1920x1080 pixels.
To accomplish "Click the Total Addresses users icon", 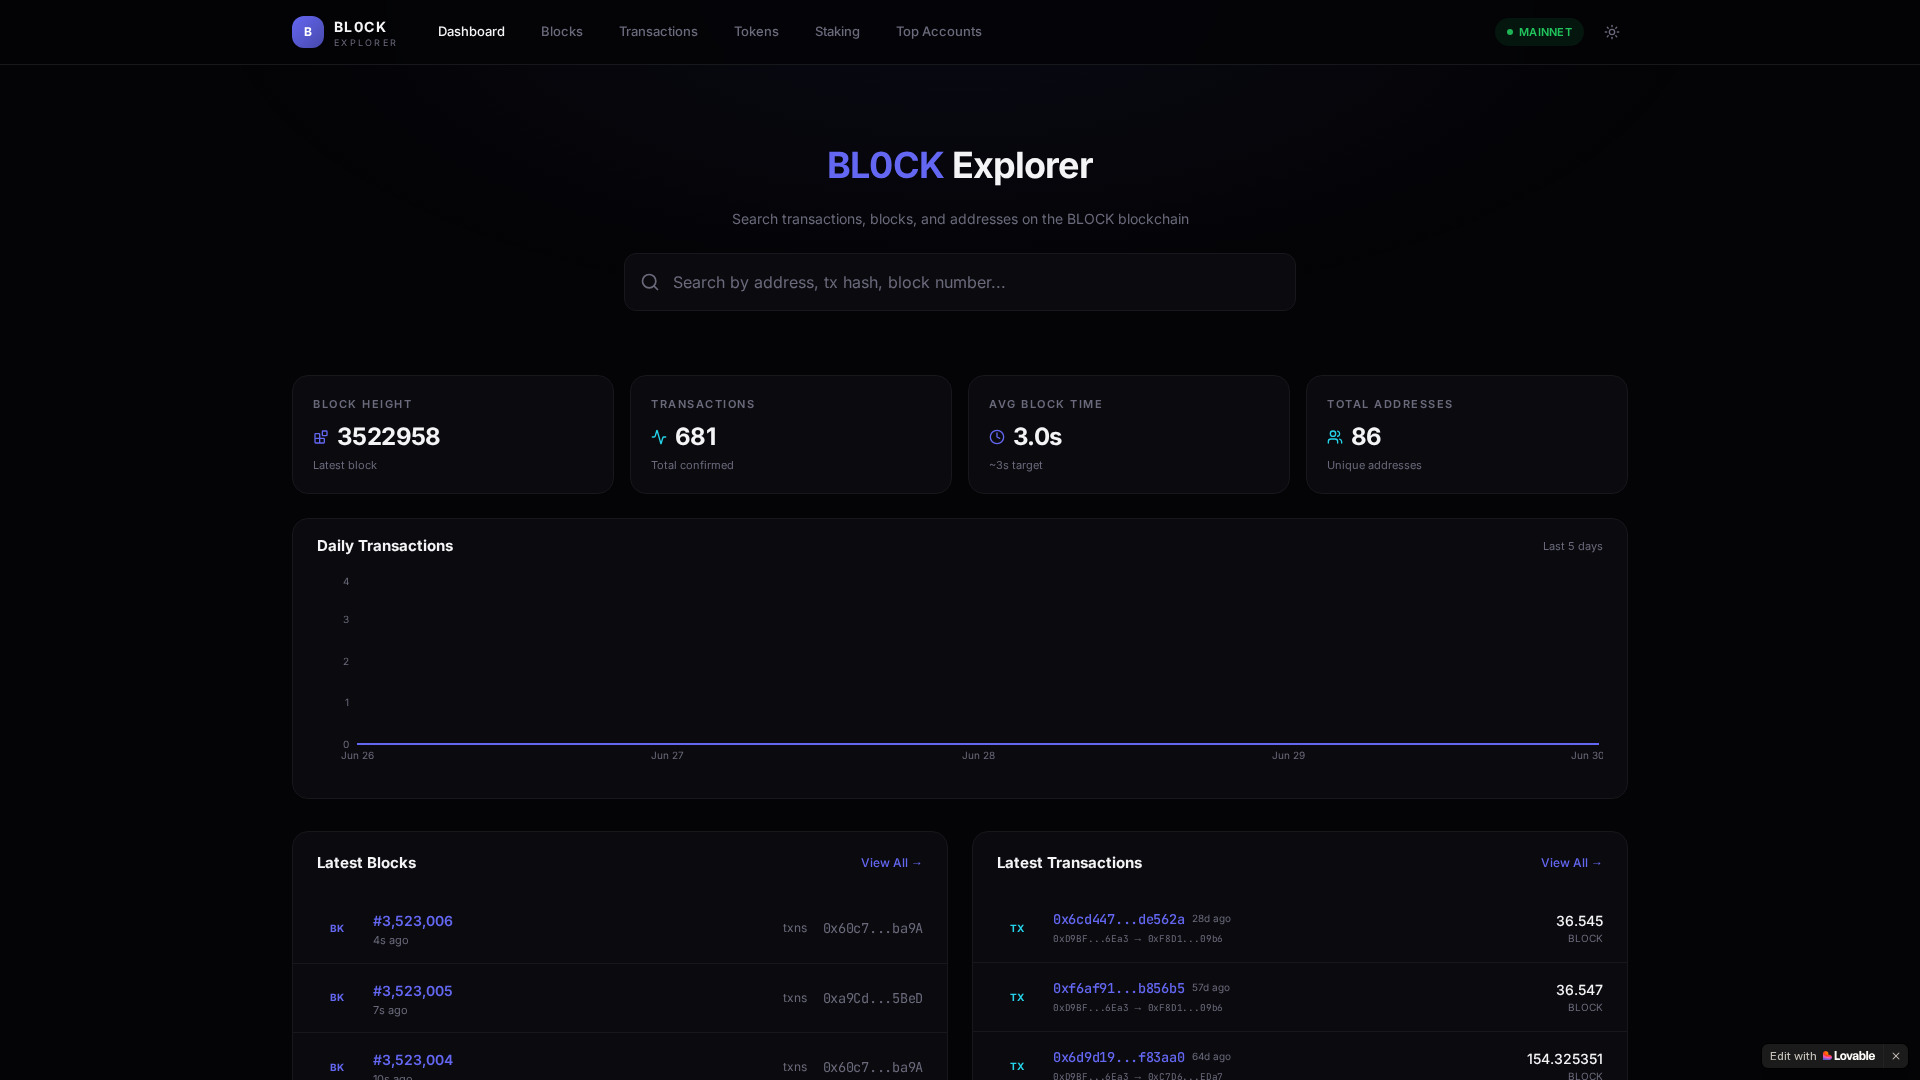I will 1335,437.
